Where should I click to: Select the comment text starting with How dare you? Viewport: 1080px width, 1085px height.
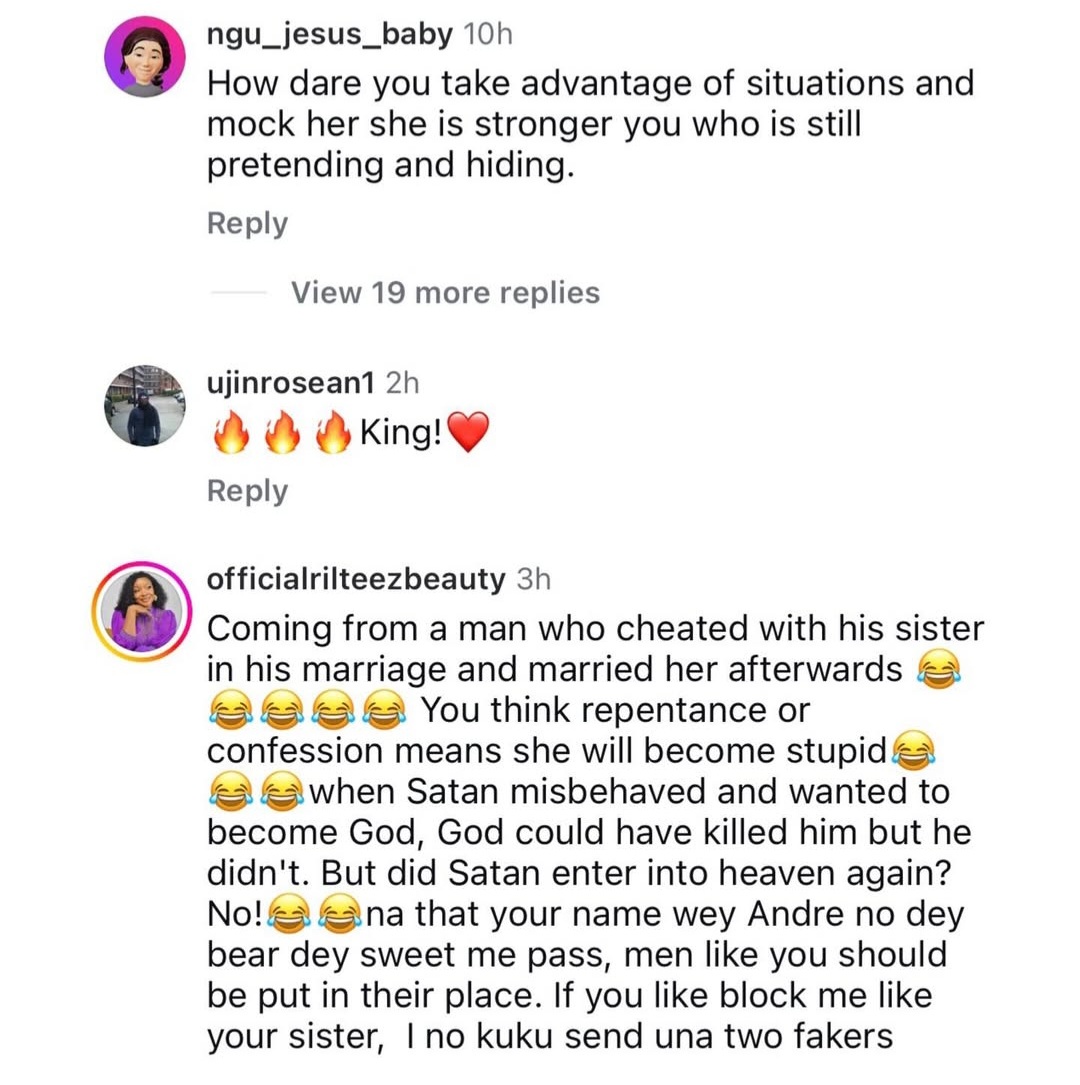(x=590, y=124)
